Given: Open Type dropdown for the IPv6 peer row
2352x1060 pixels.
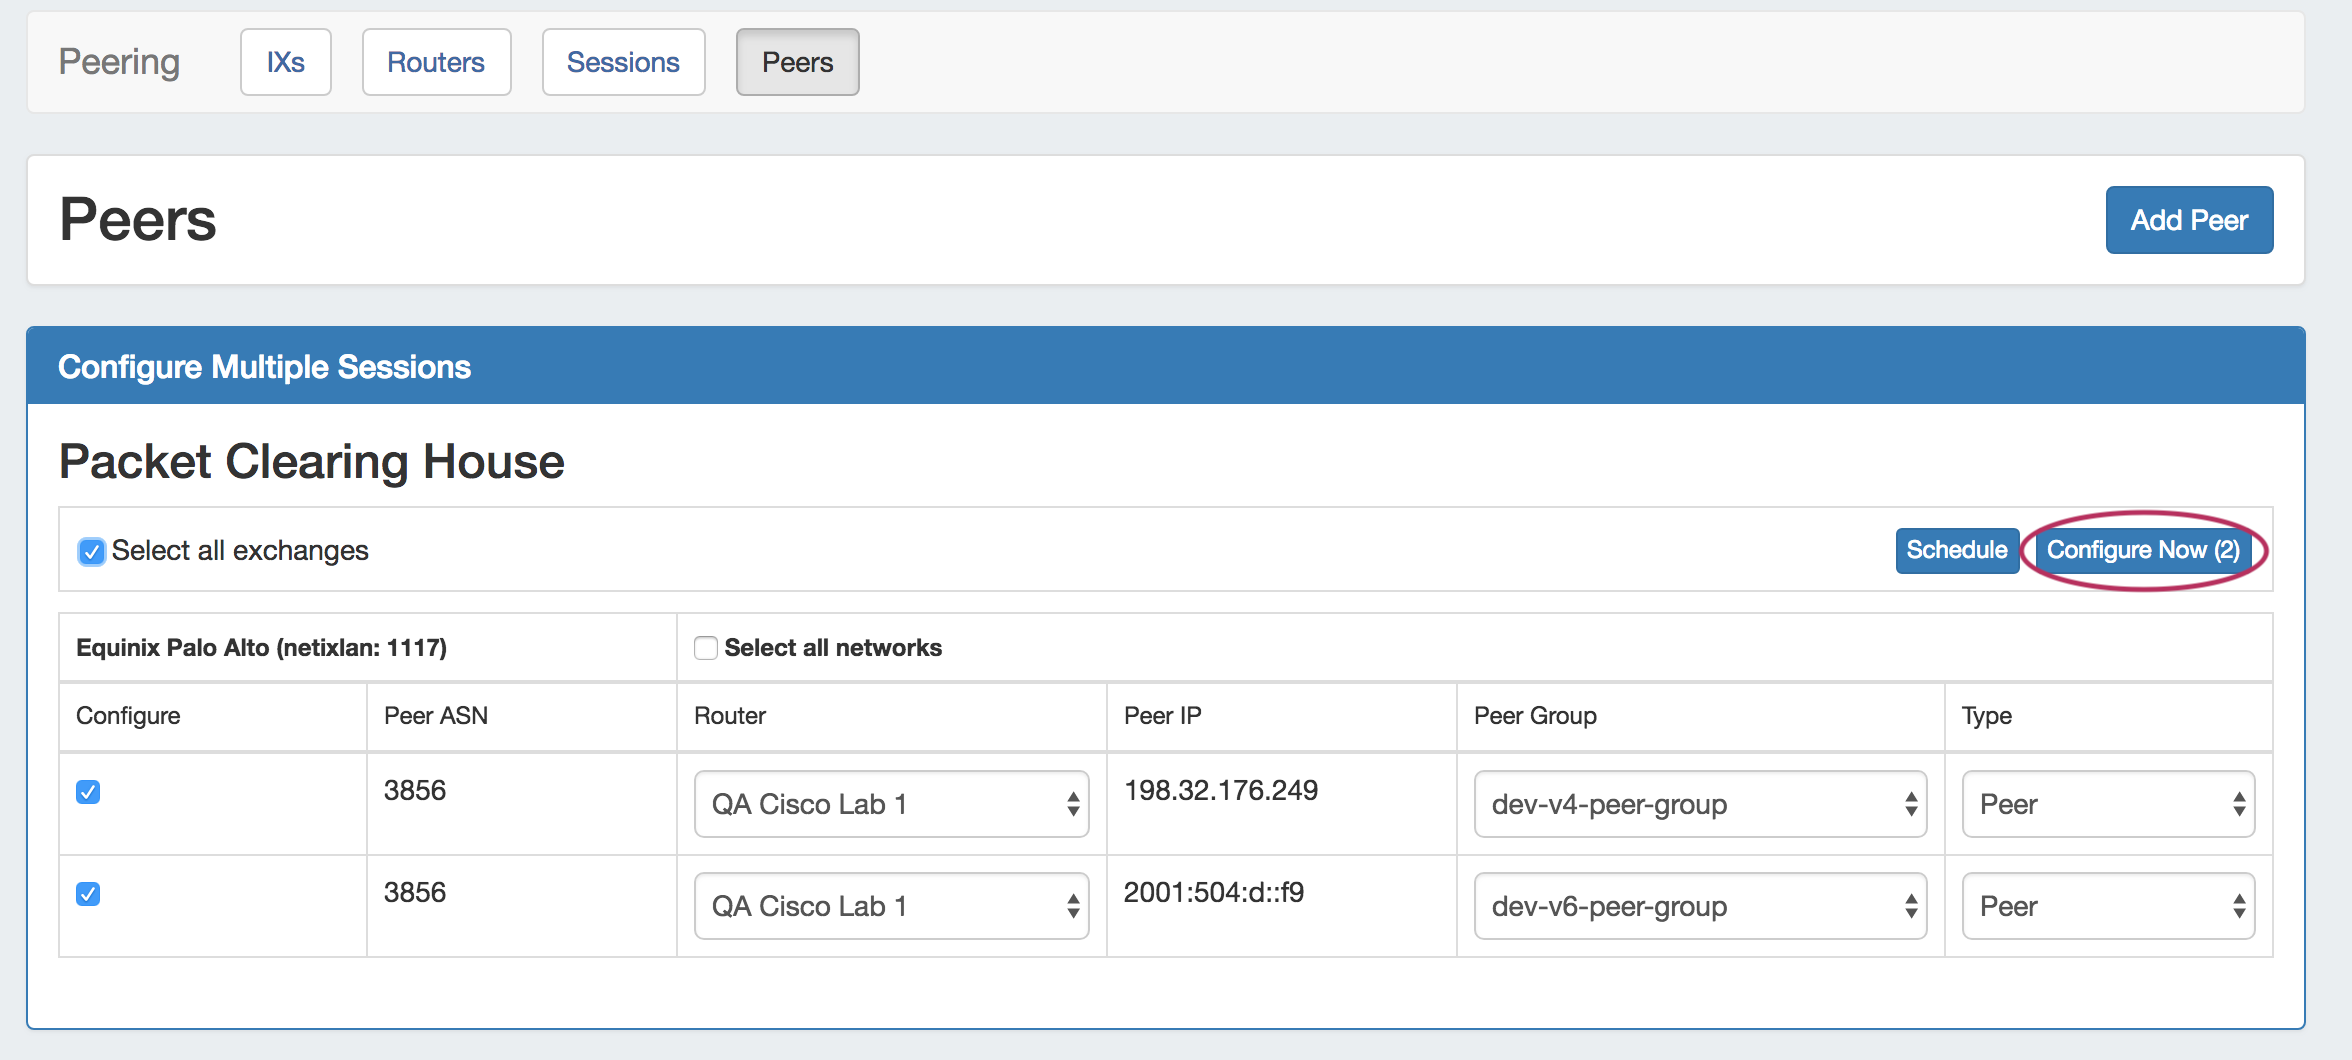Looking at the screenshot, I should (x=2108, y=906).
